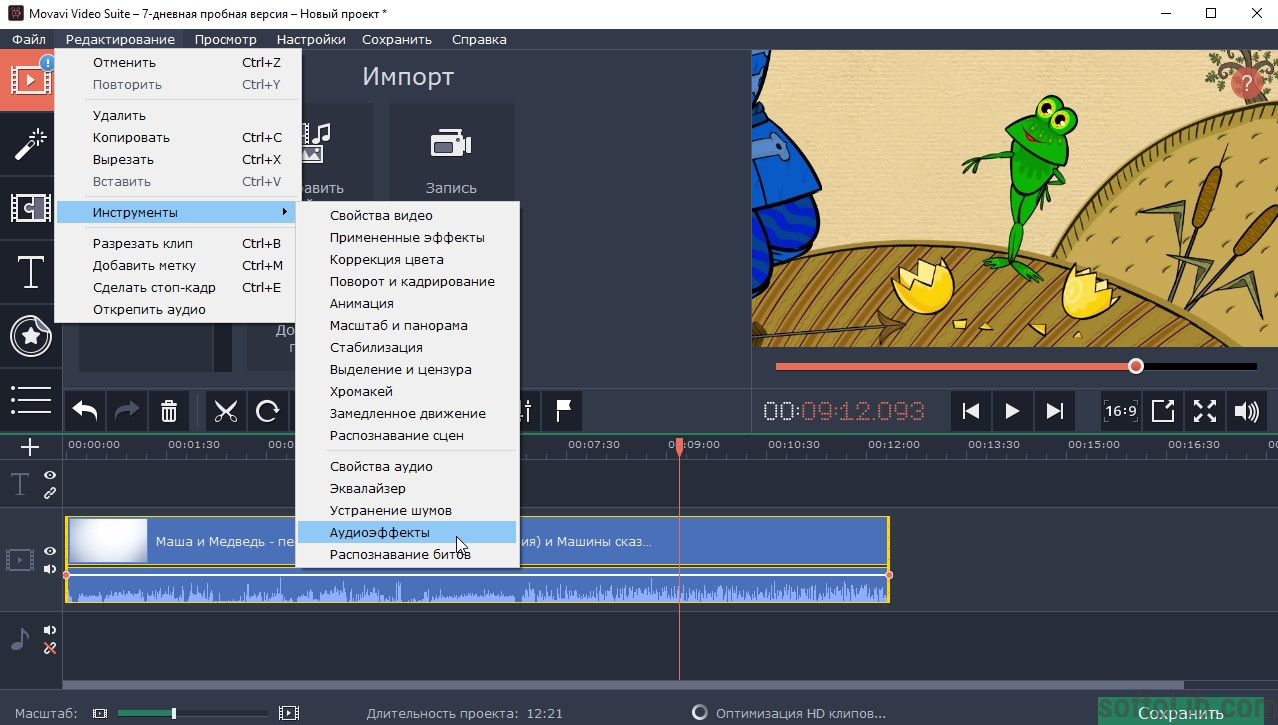
Task: Open the Настройки menu
Action: click(x=311, y=39)
